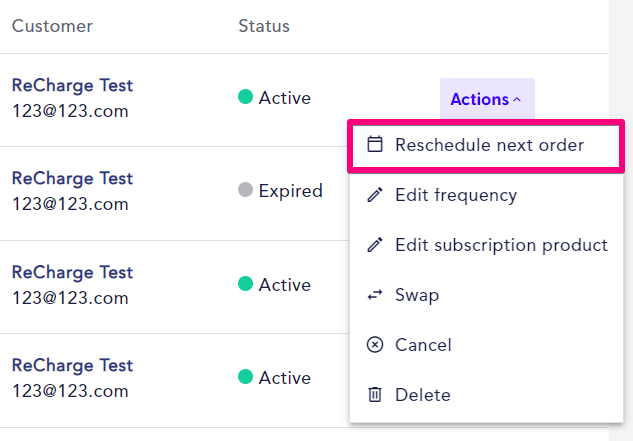Screen dimensions: 633x441
Task: Click the Customer column header
Action: point(52,26)
